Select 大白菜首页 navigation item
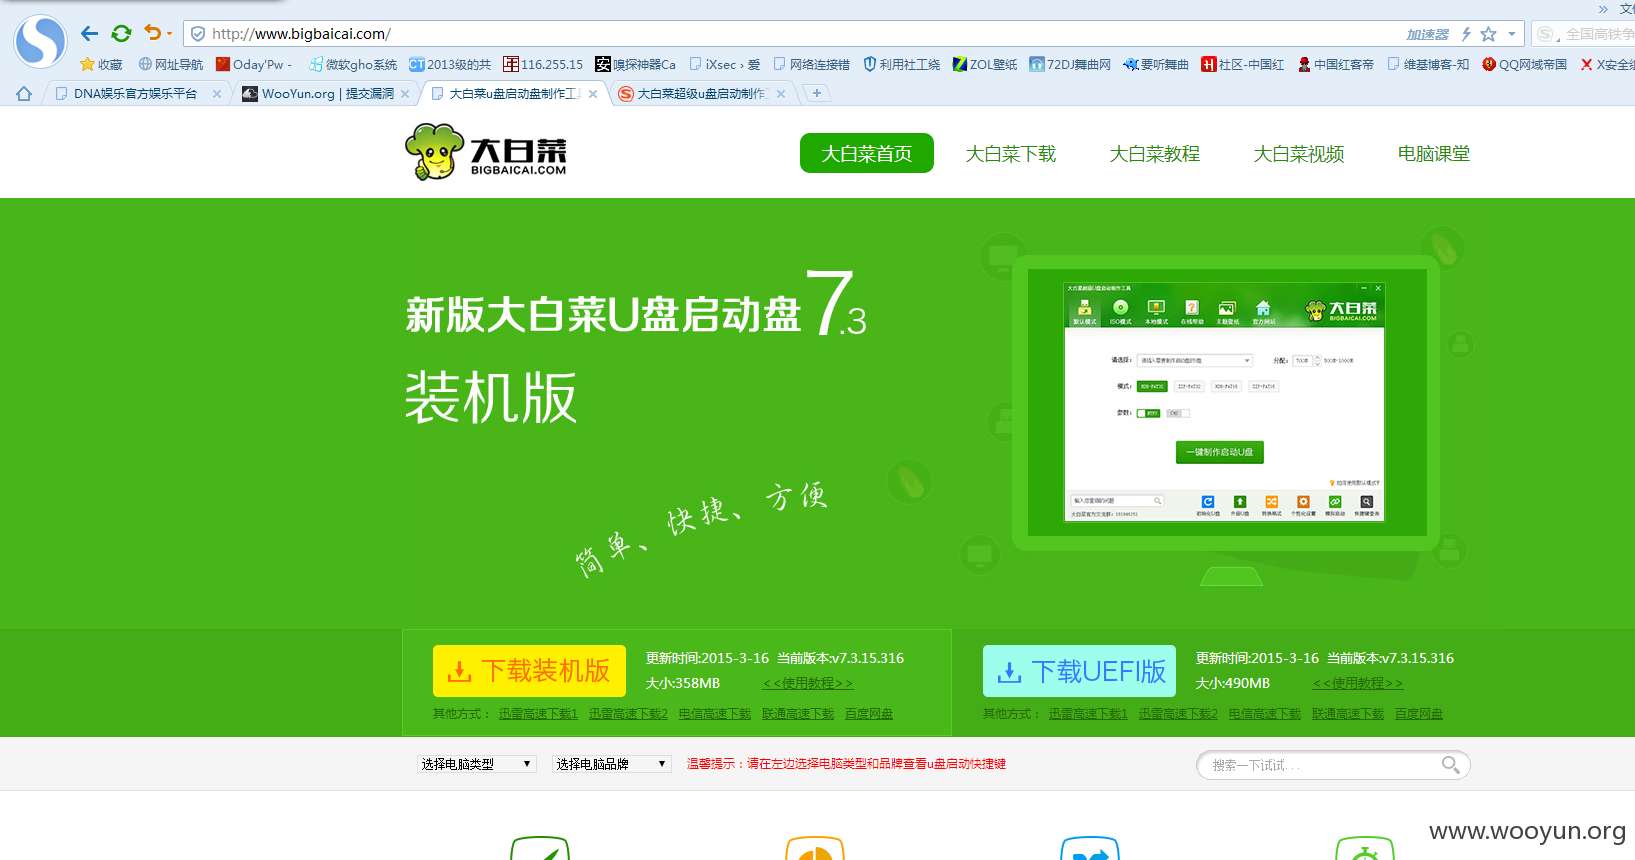The width and height of the screenshot is (1635, 860). point(866,153)
